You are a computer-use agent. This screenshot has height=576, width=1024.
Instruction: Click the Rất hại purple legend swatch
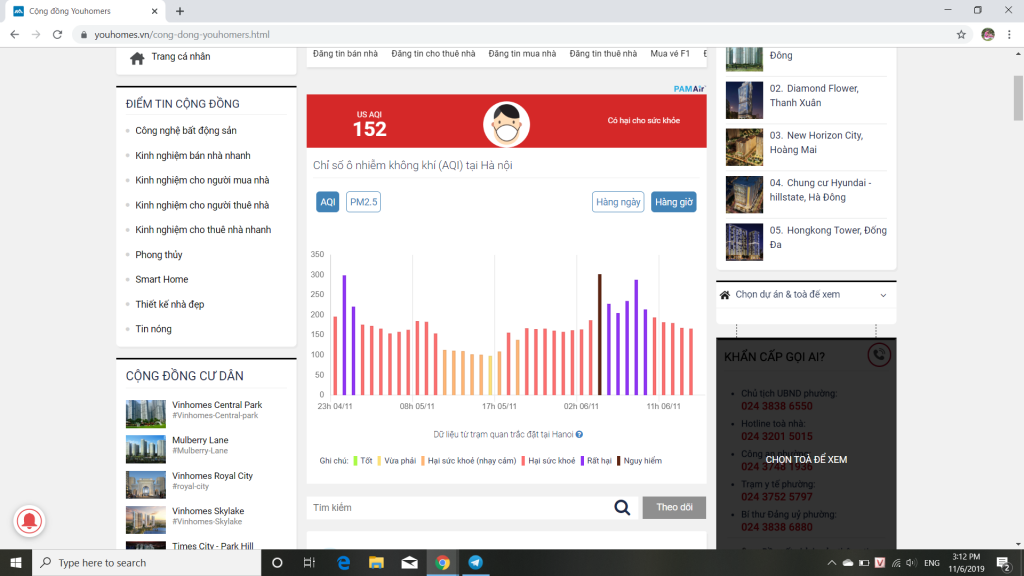582,461
